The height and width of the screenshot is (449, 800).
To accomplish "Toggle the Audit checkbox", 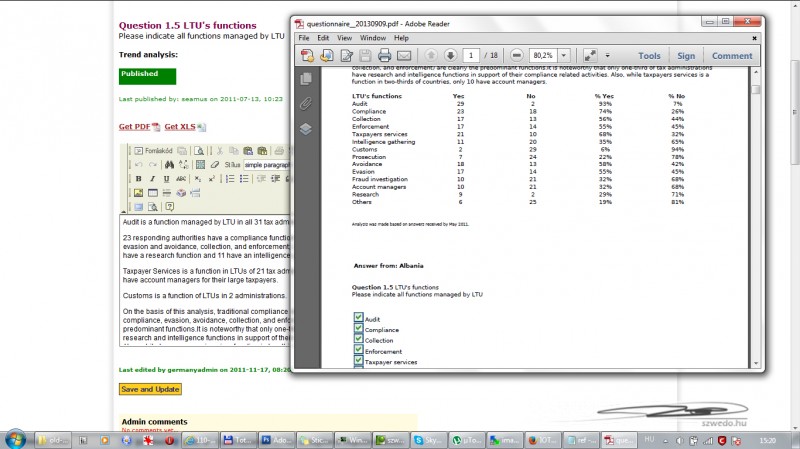I will tap(358, 319).
